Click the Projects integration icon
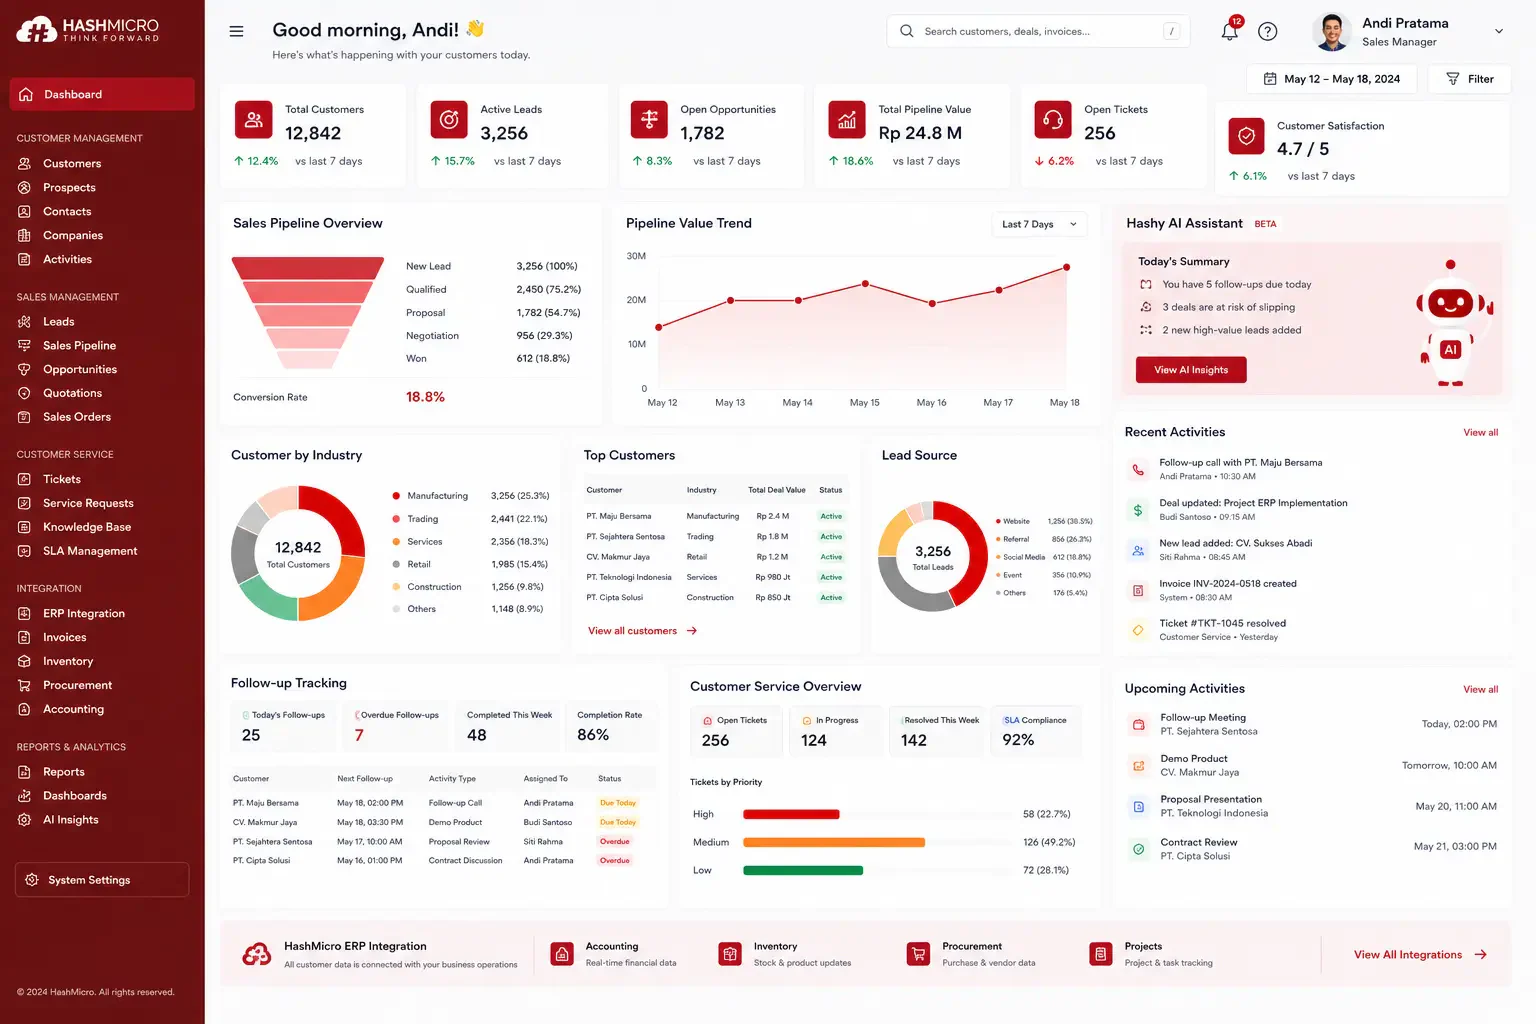This screenshot has width=1536, height=1024. (1101, 954)
